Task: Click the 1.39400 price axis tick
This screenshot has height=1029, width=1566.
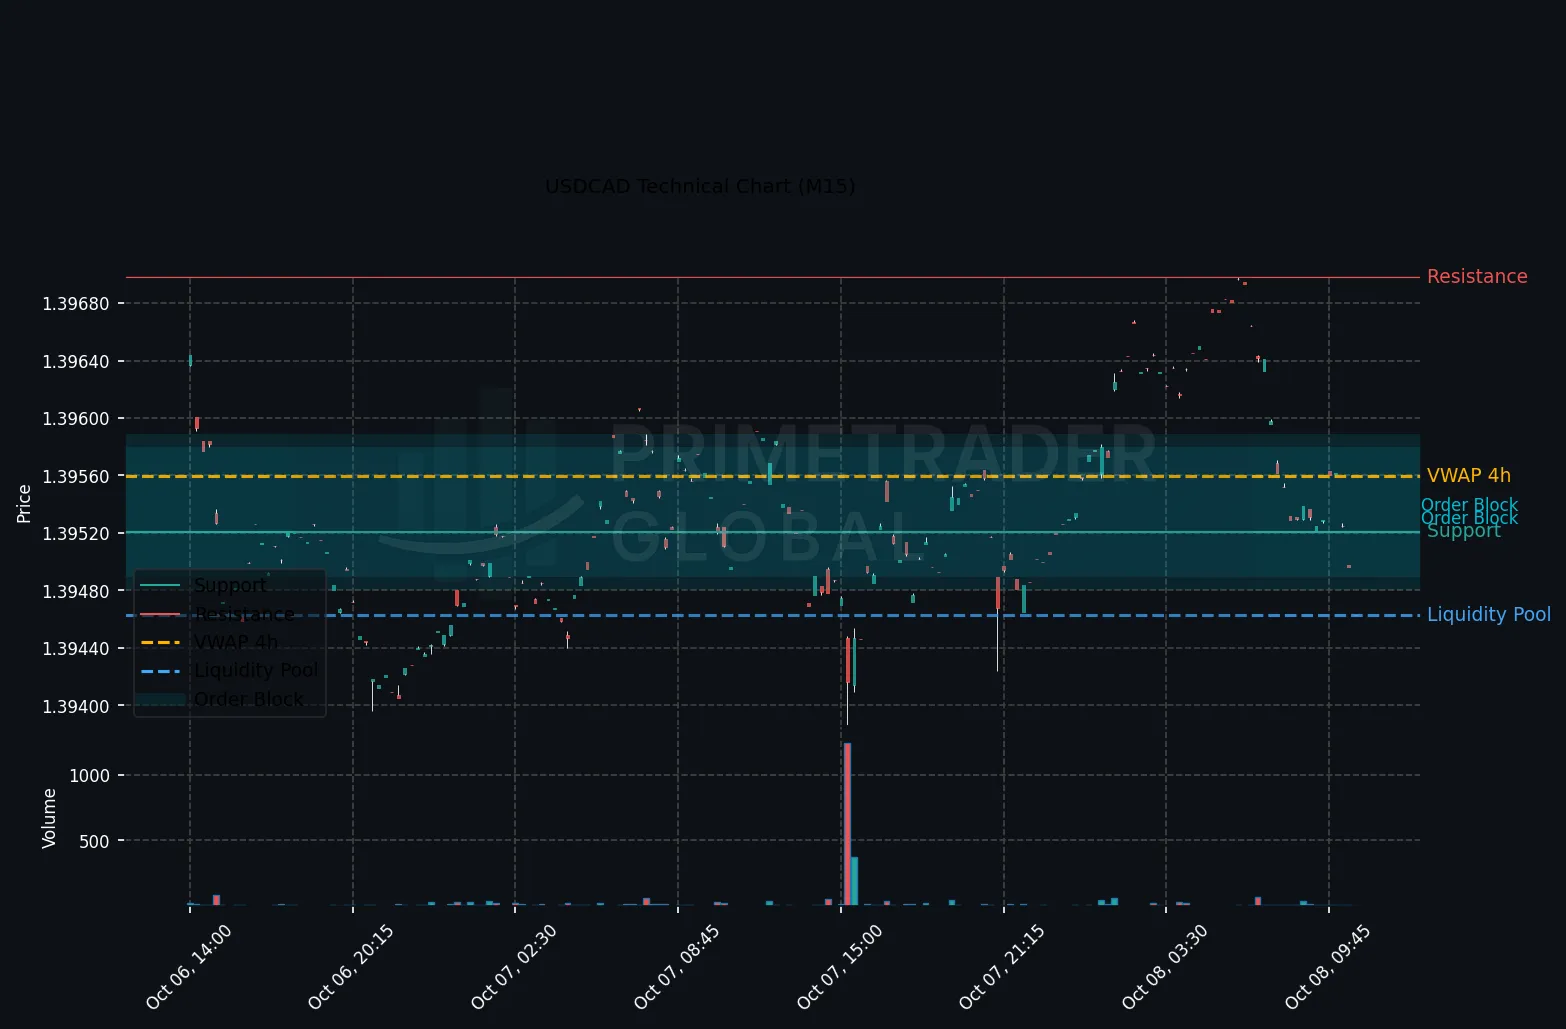Action: point(76,707)
